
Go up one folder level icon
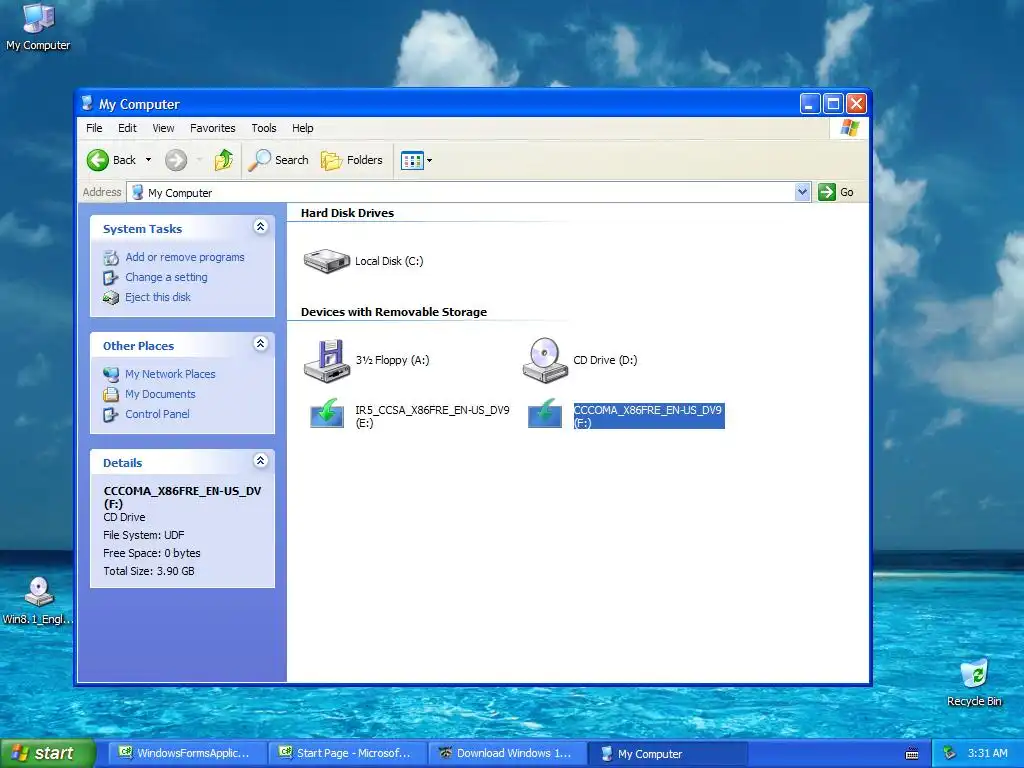pos(224,160)
